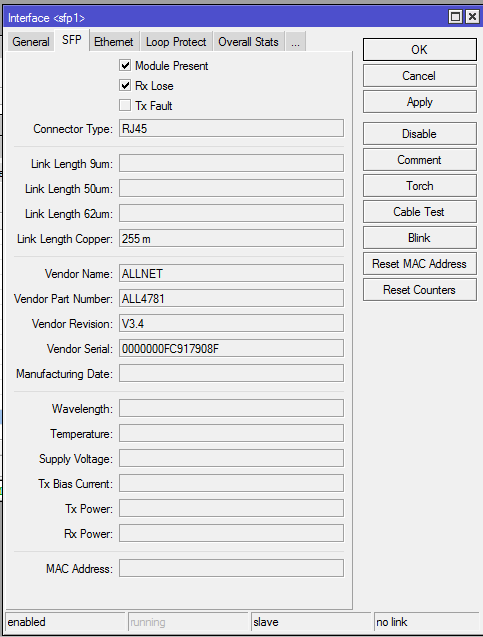The image size is (483, 637).
Task: Reveal more tabs via the ellipsis tab
Action: click(295, 42)
